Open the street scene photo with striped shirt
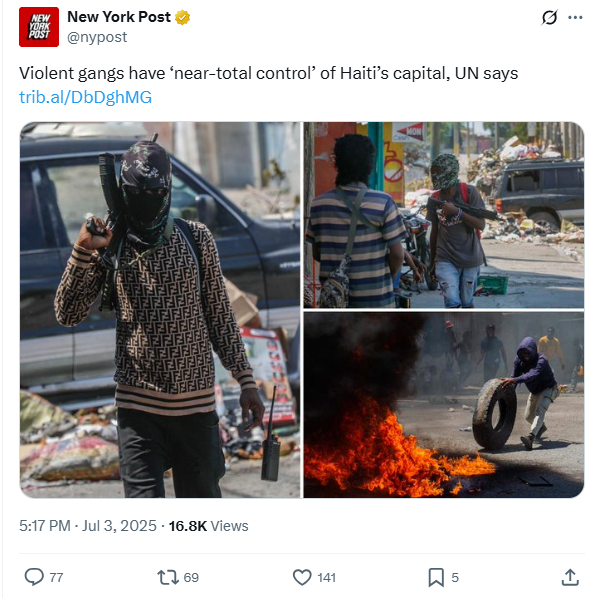Screen dimensions: 599x598 click(444, 215)
